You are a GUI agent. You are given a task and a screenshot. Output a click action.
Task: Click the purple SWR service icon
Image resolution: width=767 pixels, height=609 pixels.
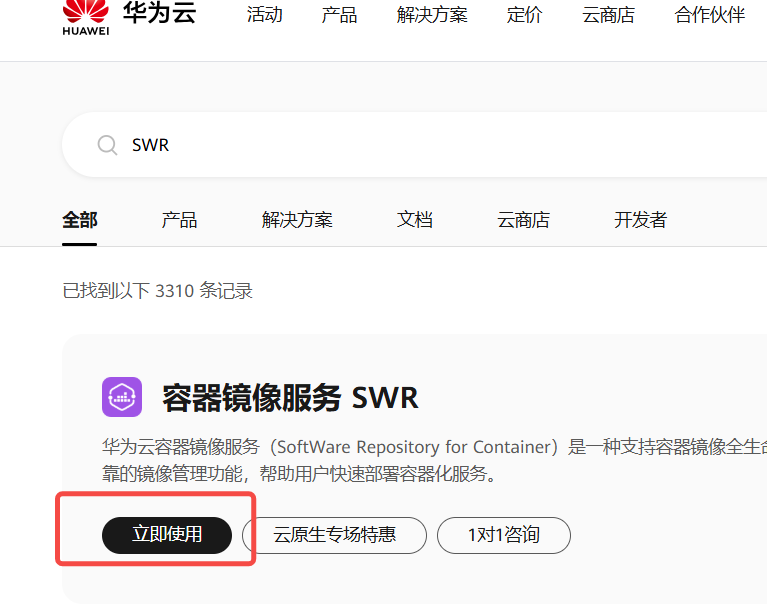point(122,397)
